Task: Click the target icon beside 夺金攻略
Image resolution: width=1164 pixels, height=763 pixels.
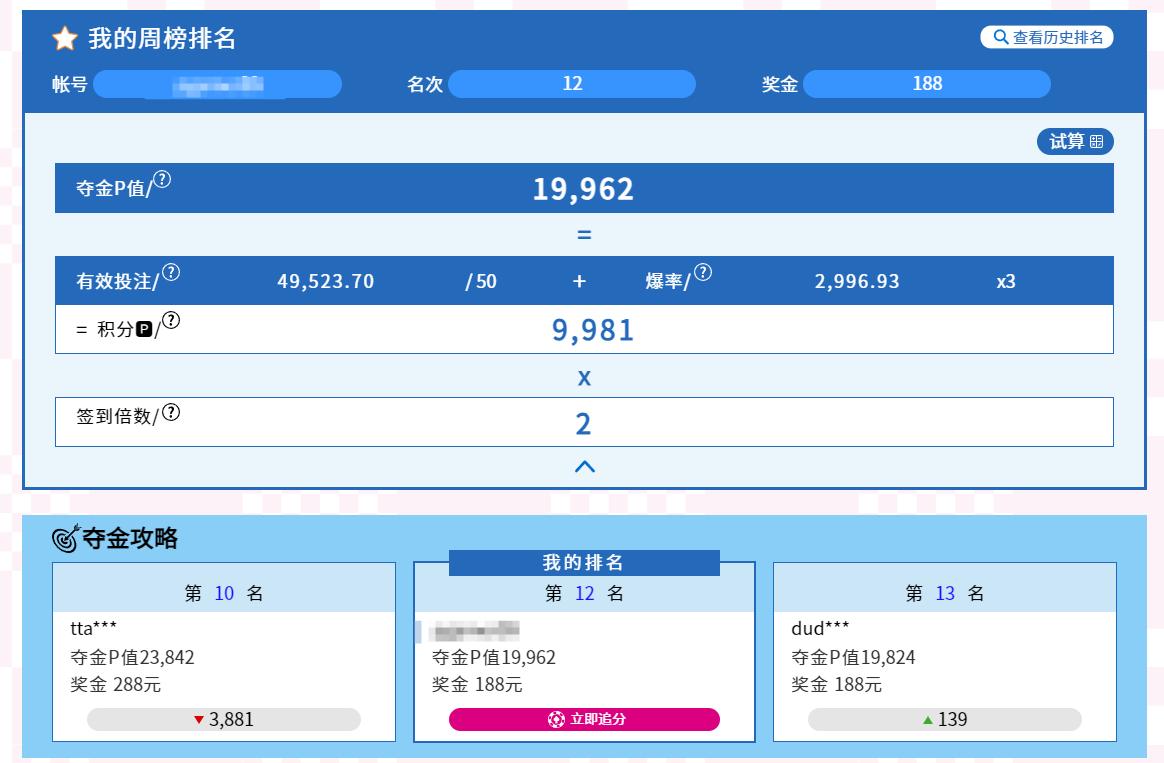Action: (65, 539)
